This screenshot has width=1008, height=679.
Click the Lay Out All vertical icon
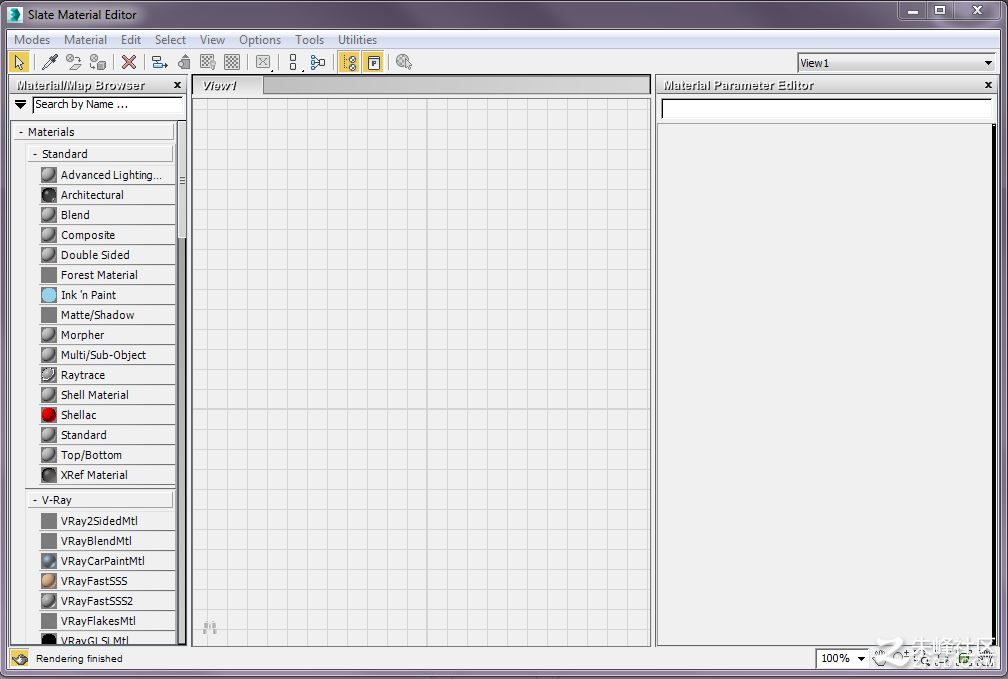point(294,62)
